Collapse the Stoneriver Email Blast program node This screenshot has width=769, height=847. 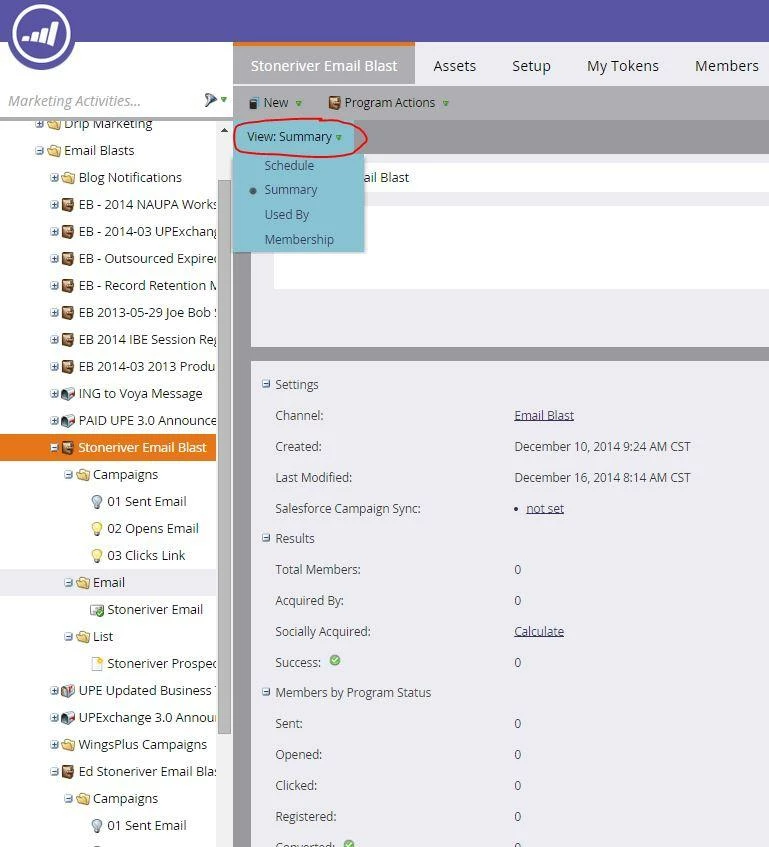[54, 447]
